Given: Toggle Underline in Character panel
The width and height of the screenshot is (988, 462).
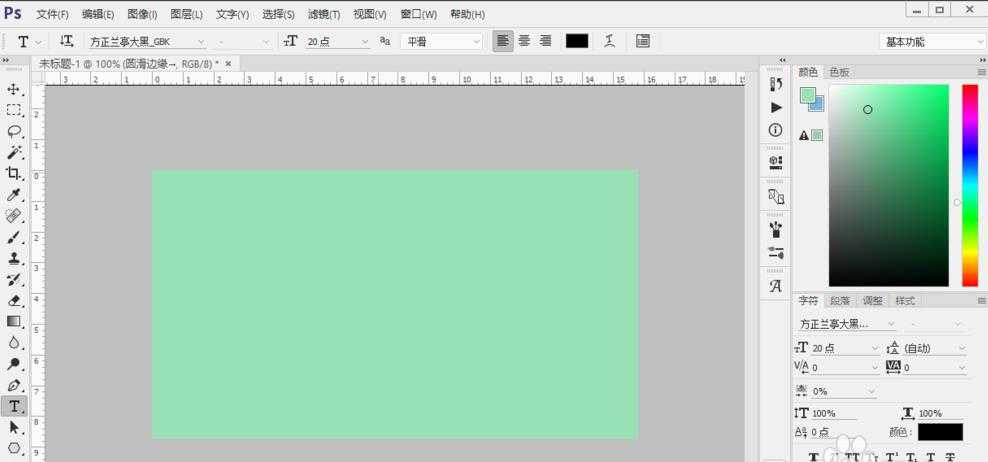Looking at the screenshot, I should [931, 457].
